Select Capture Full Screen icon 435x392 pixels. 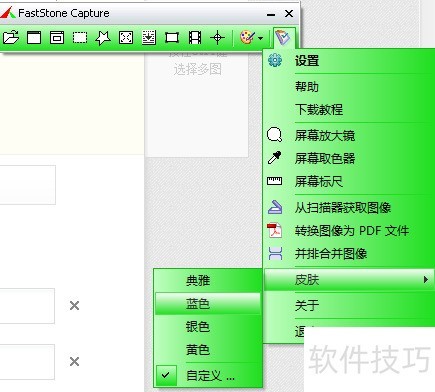[x=126, y=38]
